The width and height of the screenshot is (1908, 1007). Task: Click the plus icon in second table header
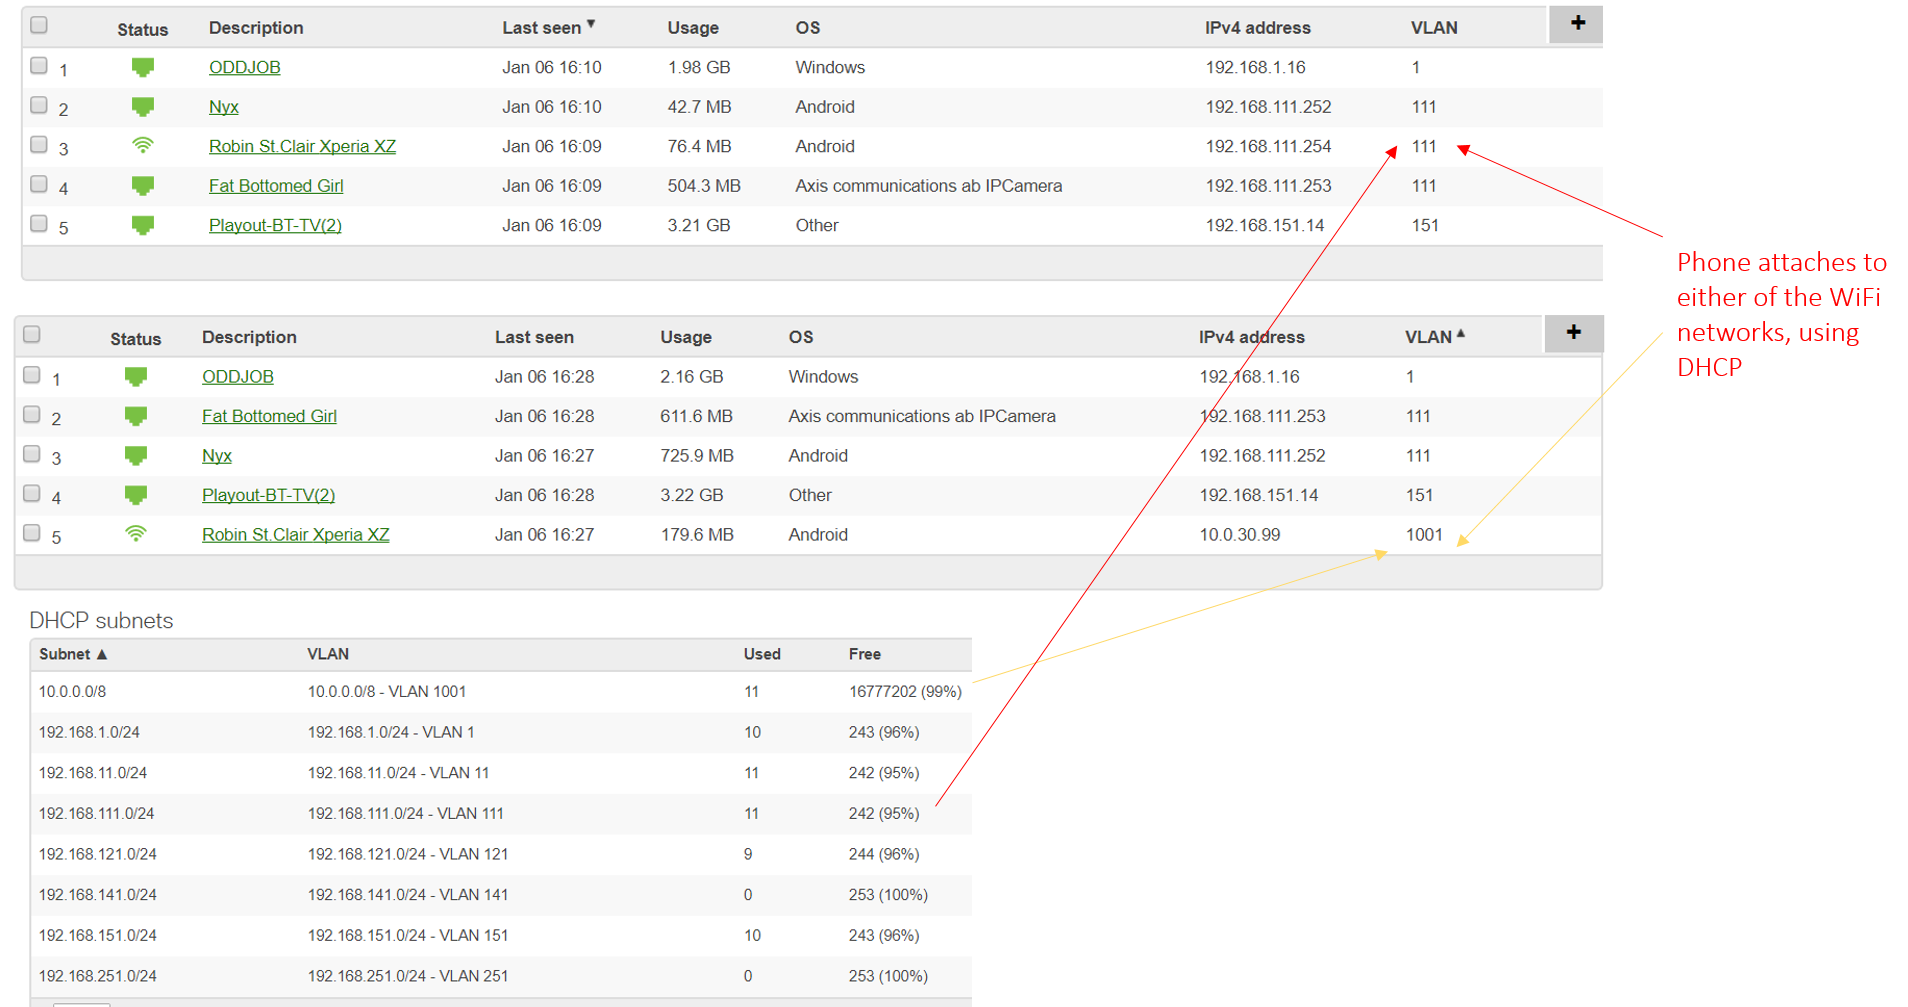coord(1573,332)
